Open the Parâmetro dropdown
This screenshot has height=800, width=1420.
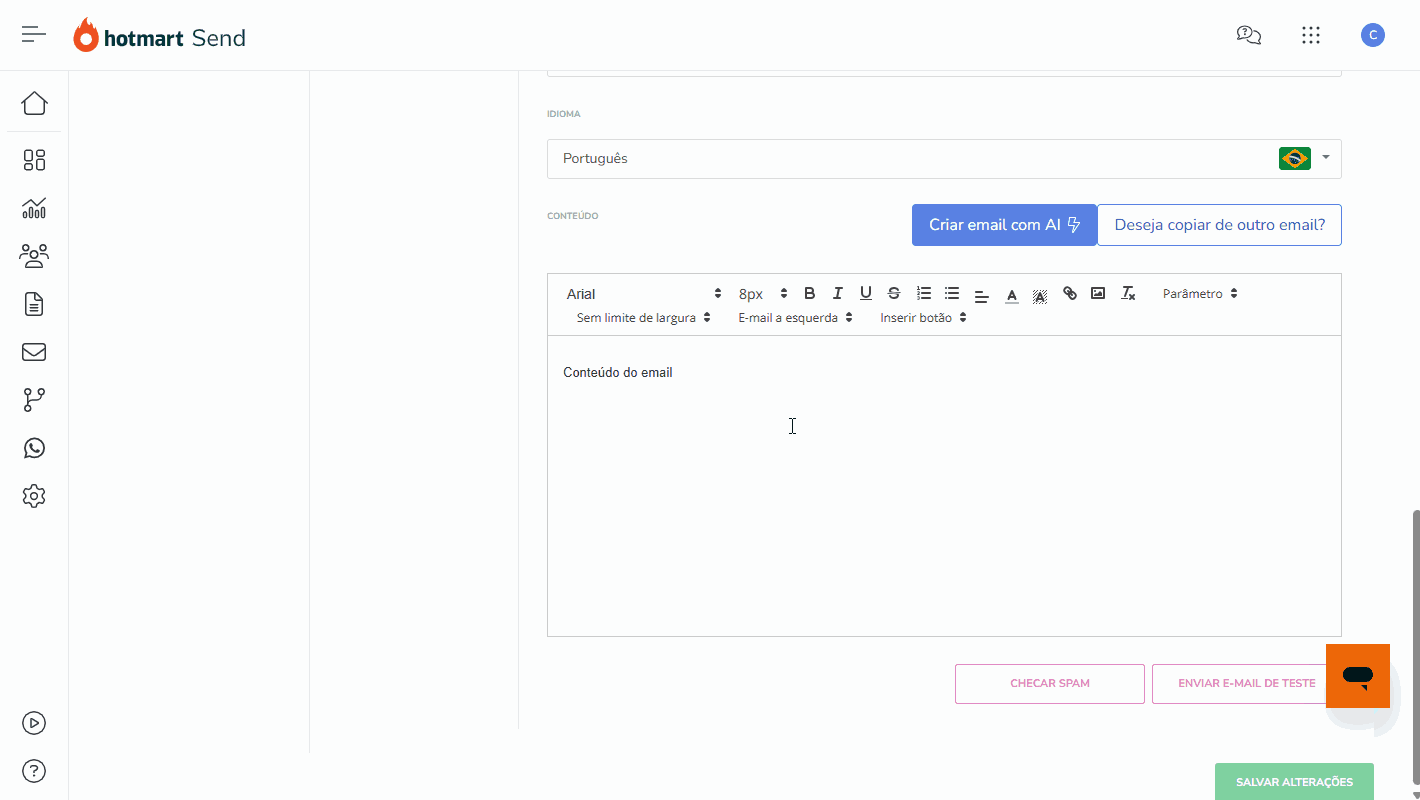pyautogui.click(x=1200, y=294)
